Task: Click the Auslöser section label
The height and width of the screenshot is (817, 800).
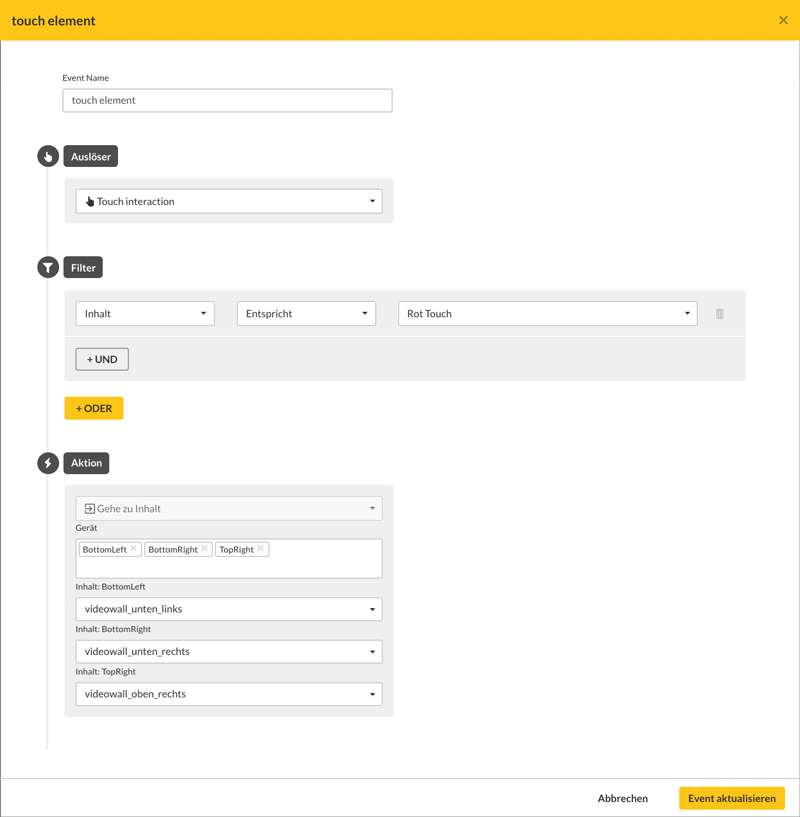Action: tap(91, 156)
